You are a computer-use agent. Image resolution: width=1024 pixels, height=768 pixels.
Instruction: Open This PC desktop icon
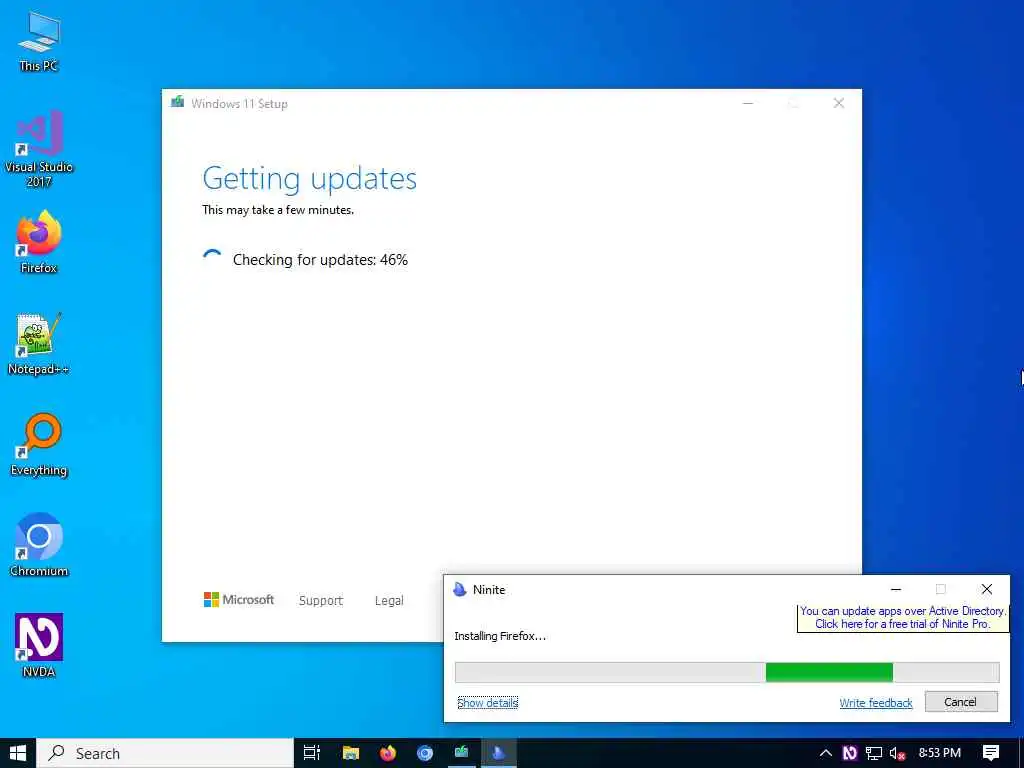pyautogui.click(x=39, y=40)
